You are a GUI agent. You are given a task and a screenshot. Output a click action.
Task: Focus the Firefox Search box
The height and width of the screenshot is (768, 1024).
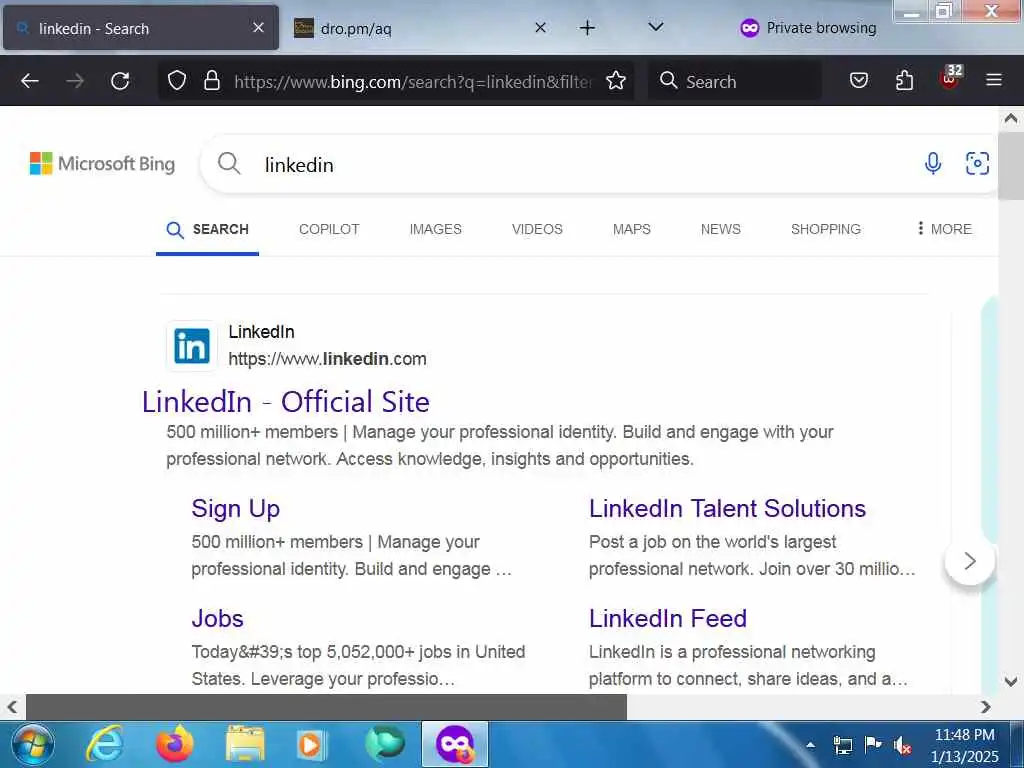pos(735,82)
